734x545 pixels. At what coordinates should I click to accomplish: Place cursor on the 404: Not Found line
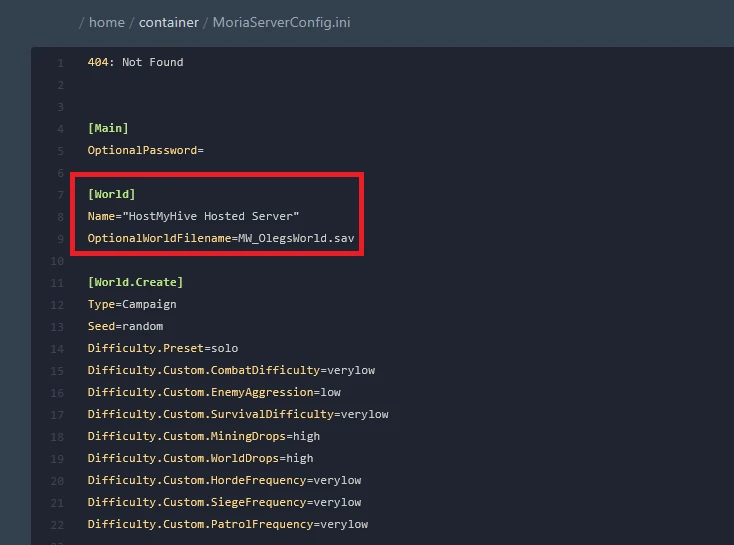135,62
